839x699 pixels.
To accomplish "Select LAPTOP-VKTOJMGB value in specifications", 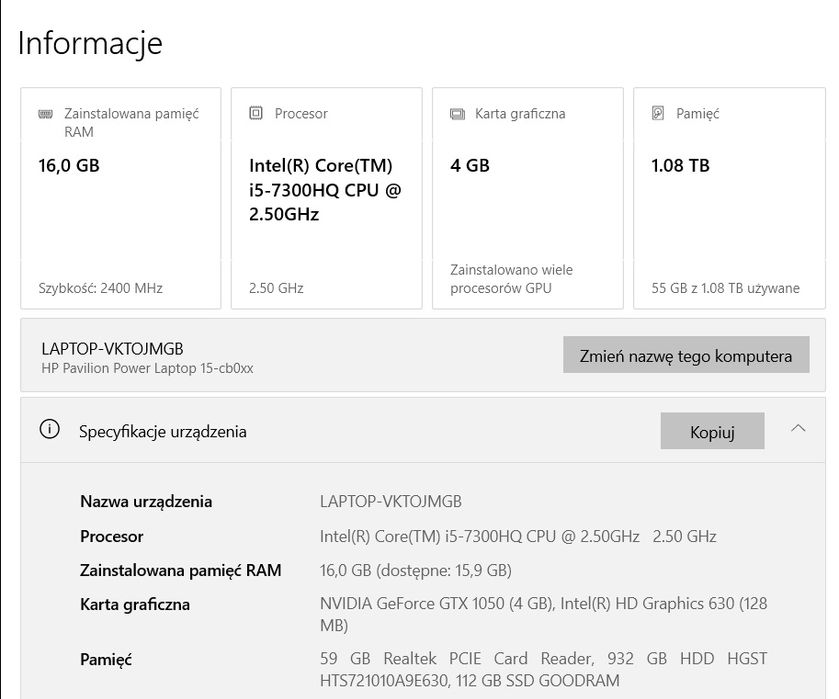I will (391, 502).
